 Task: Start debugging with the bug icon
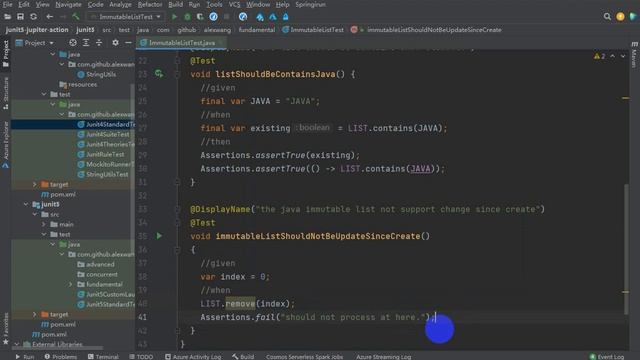coord(187,17)
